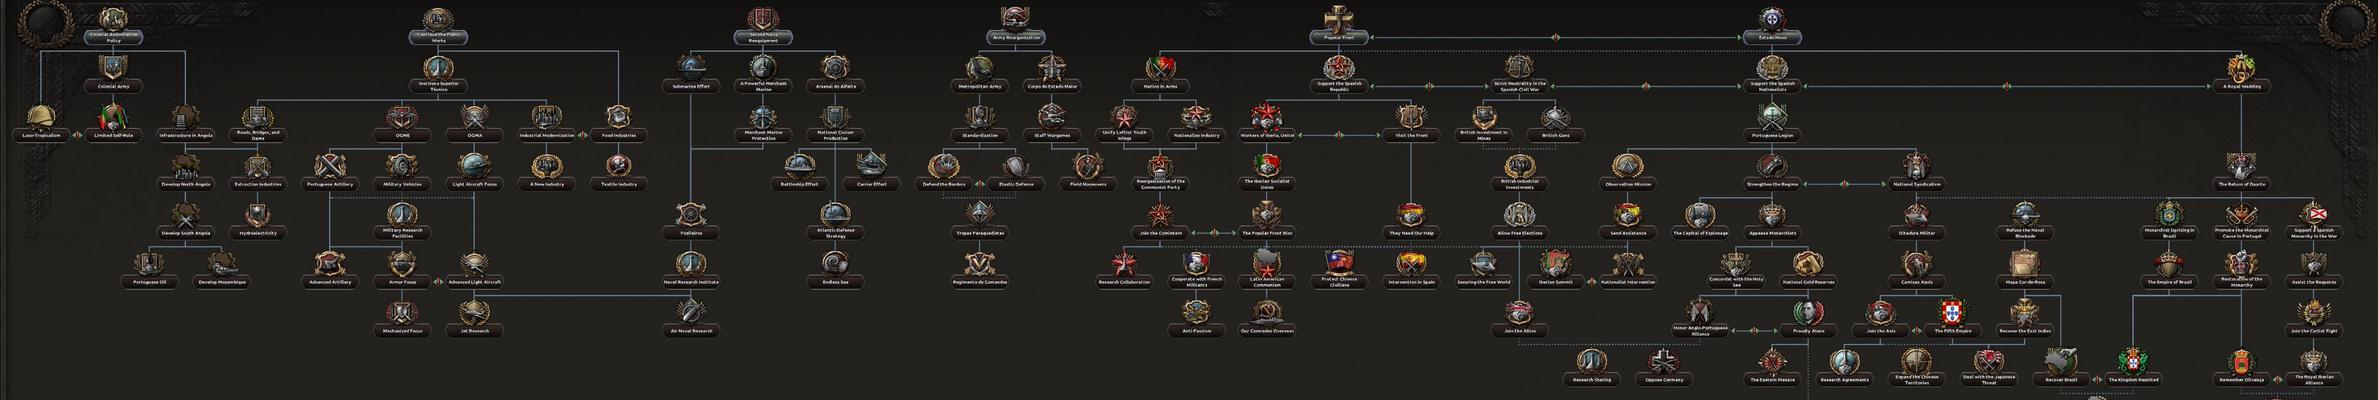Screen dimensions: 2378x400
Task: Select the Mapa Cor-de-Rosa focus icon
Action: click(x=2024, y=263)
